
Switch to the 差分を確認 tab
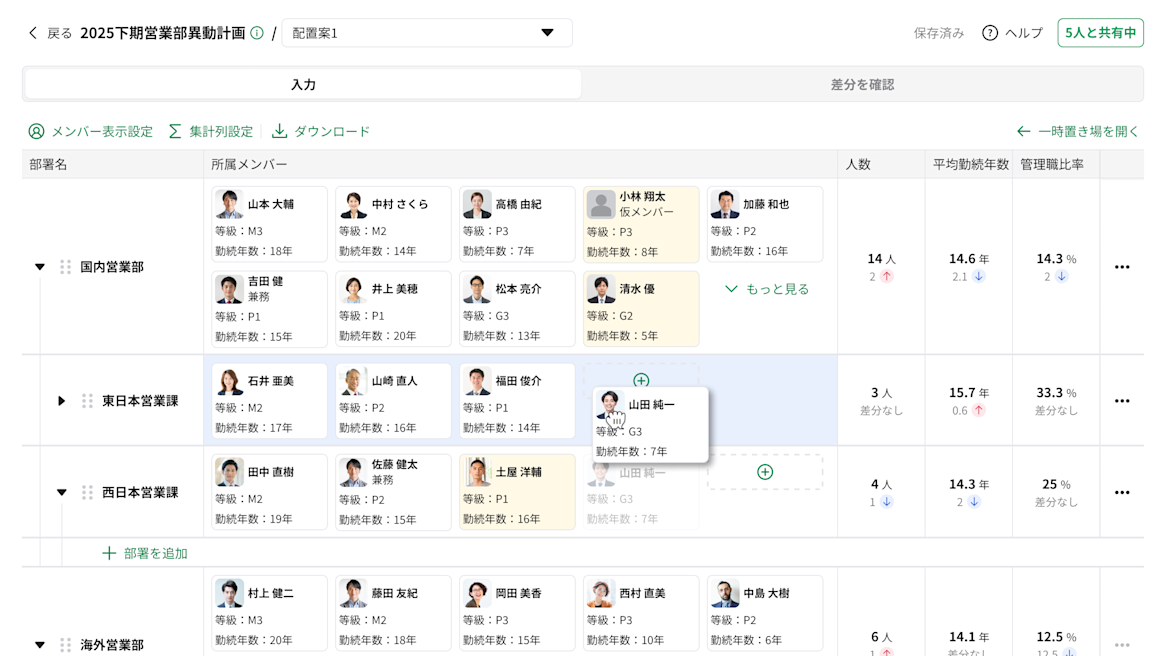tap(862, 84)
